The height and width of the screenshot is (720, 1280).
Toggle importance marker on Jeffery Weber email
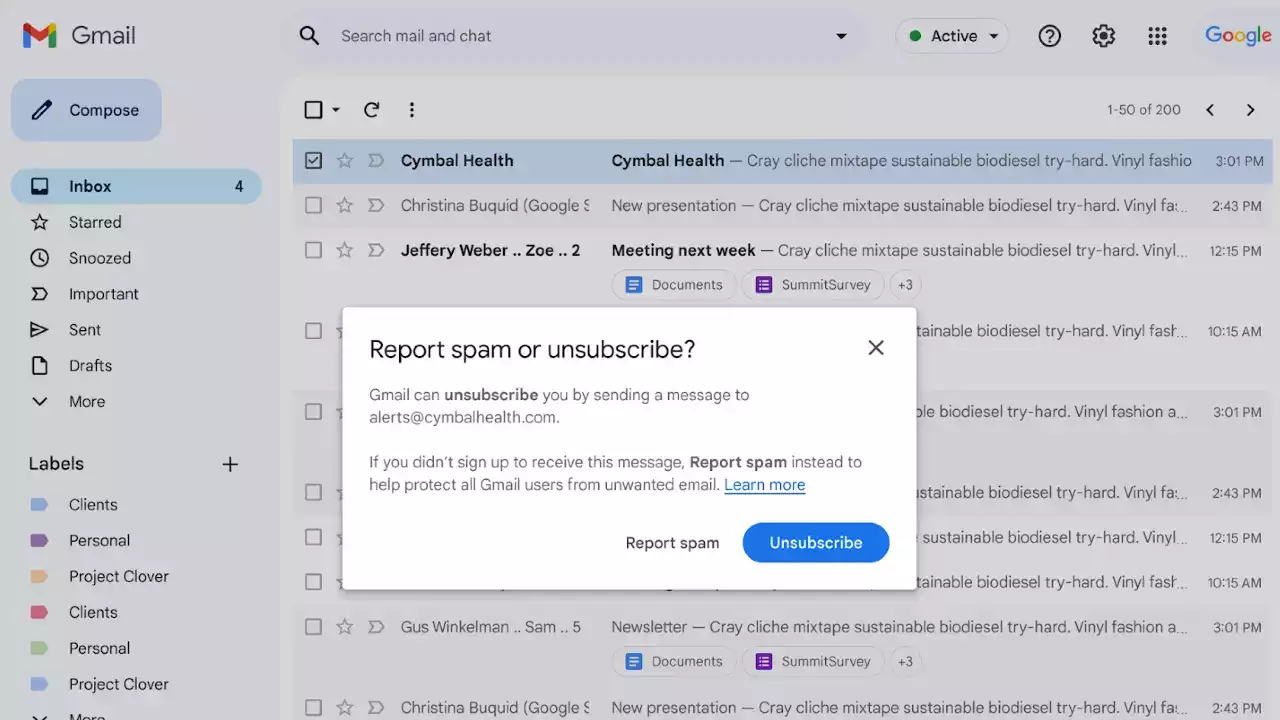coord(376,251)
